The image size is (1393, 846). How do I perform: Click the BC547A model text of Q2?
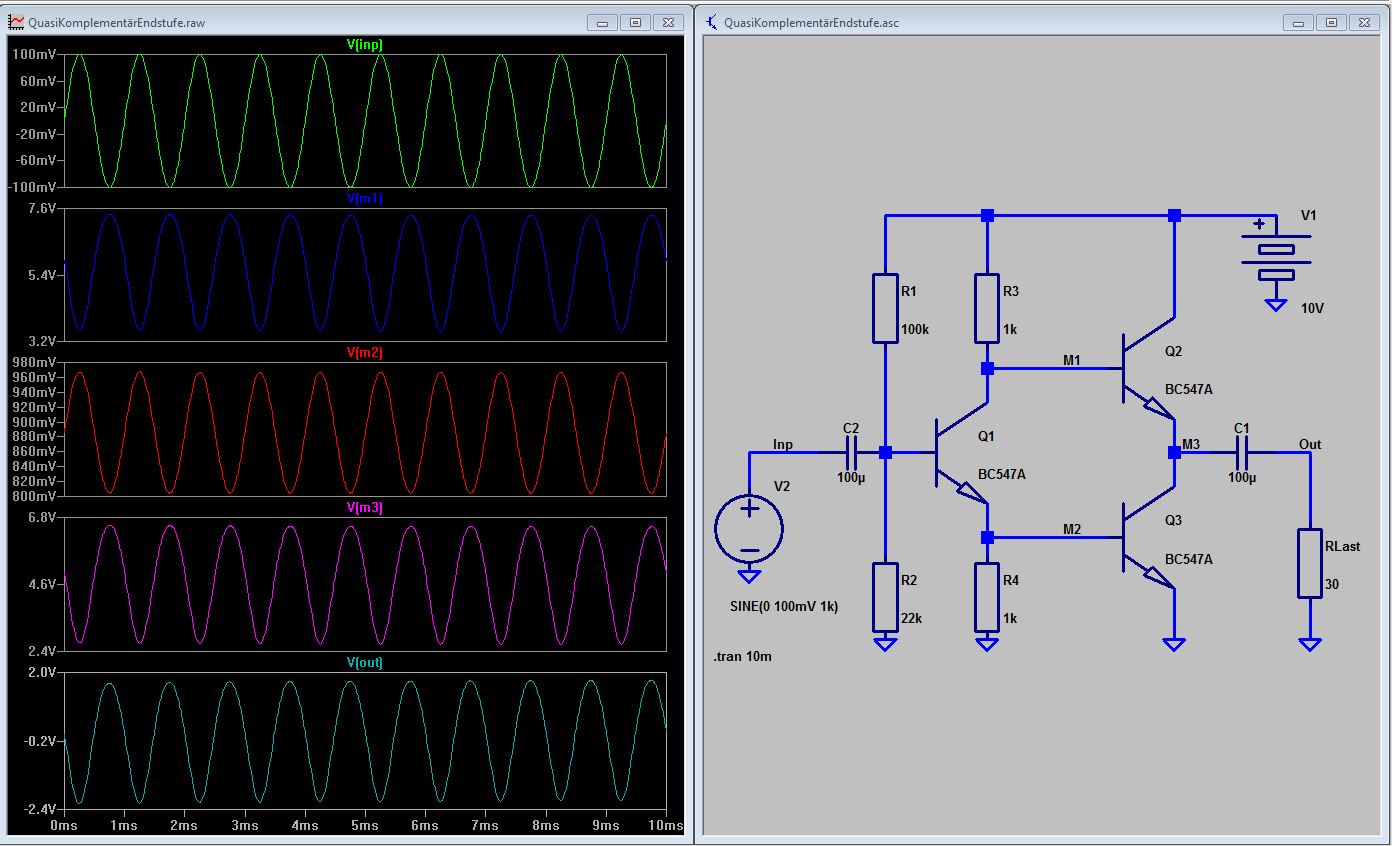pos(1189,389)
